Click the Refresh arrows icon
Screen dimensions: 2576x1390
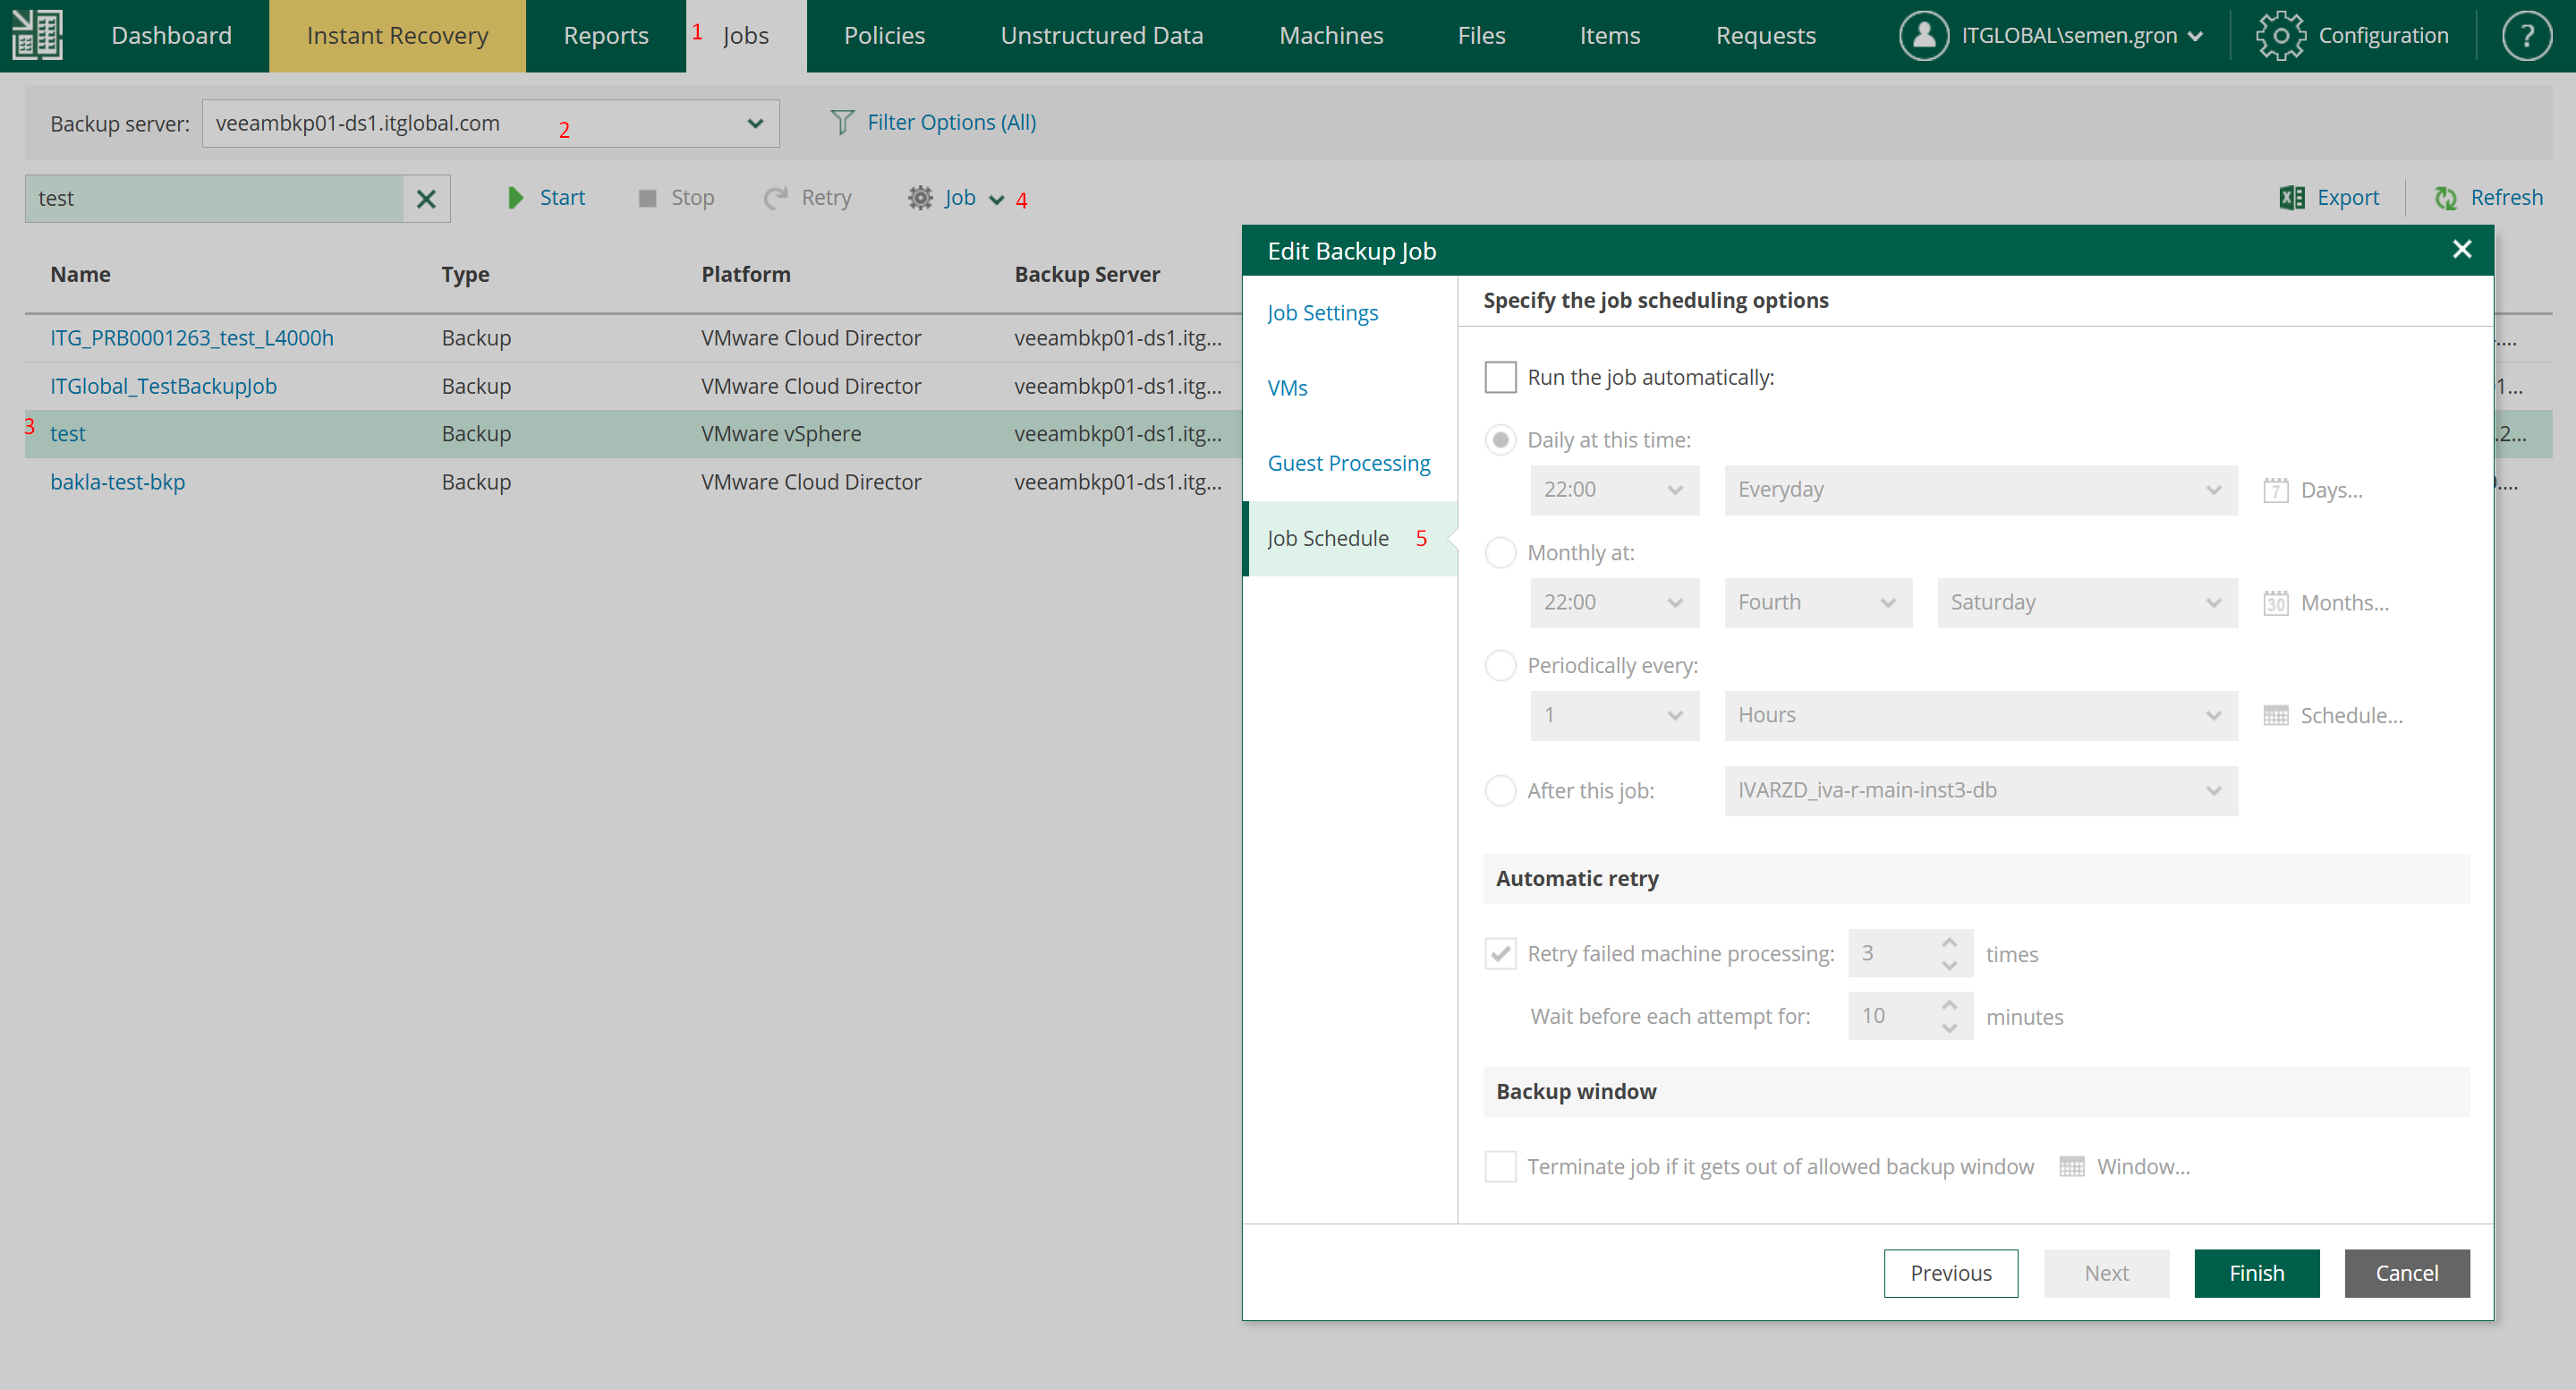click(x=2445, y=198)
